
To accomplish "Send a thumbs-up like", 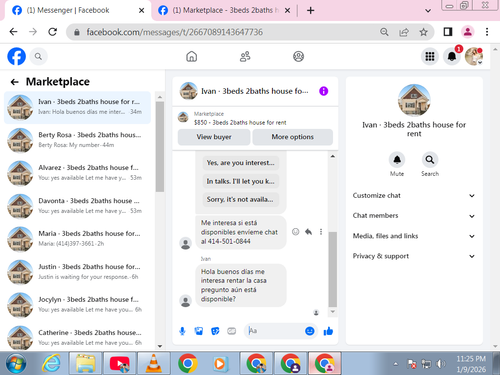I will [328, 331].
